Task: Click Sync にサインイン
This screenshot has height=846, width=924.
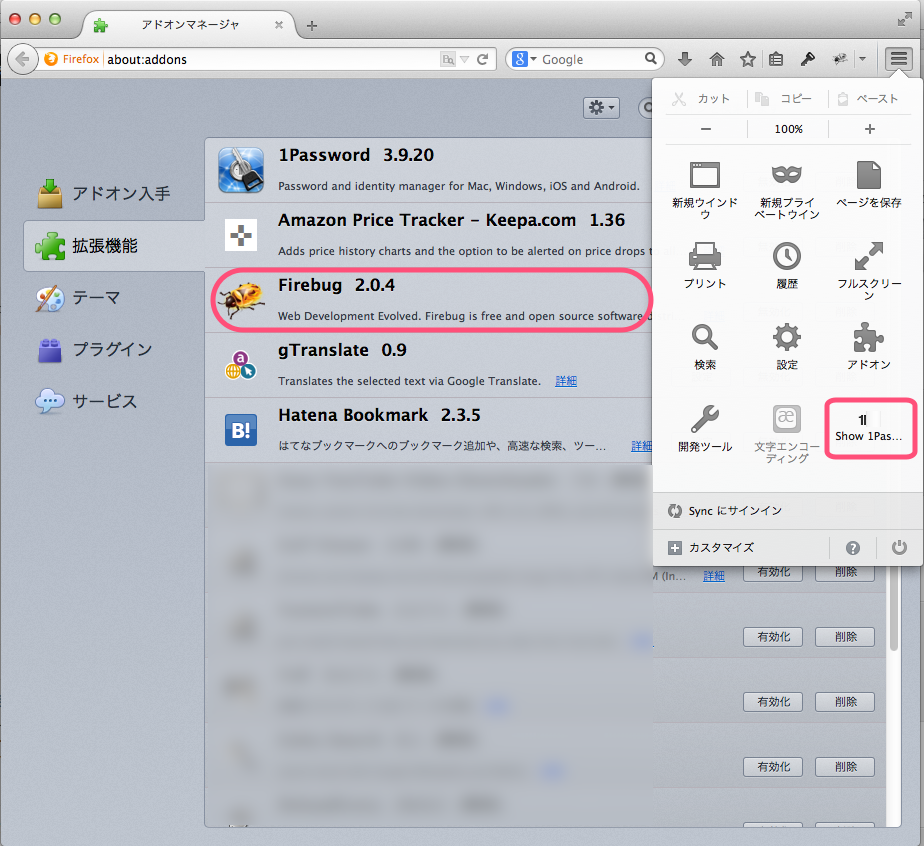Action: [x=735, y=511]
